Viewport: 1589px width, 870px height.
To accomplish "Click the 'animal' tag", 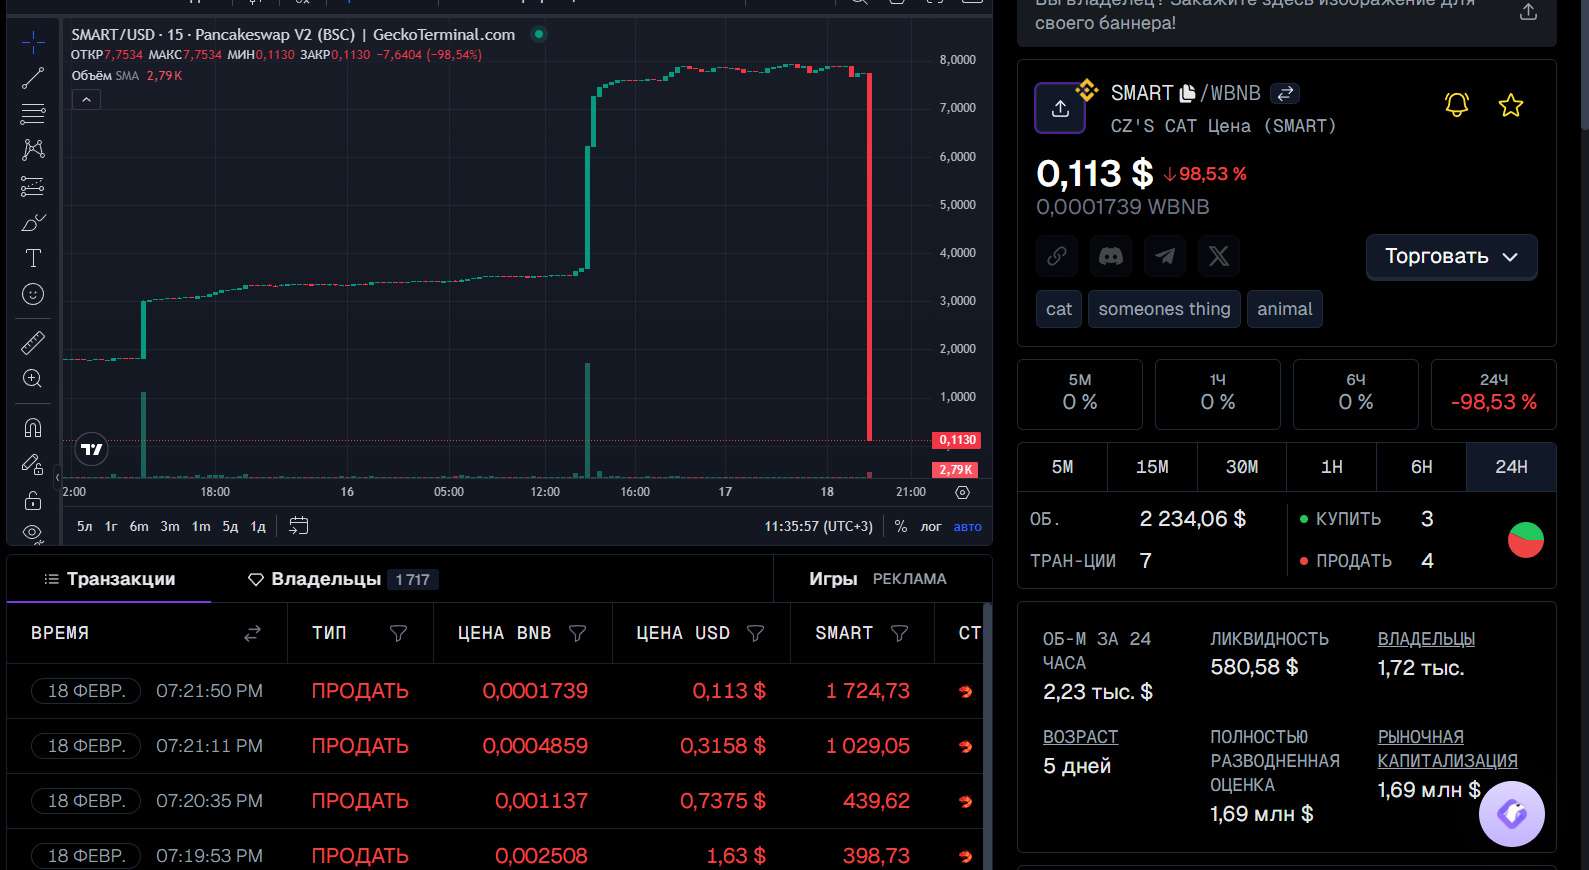I will [1284, 309].
